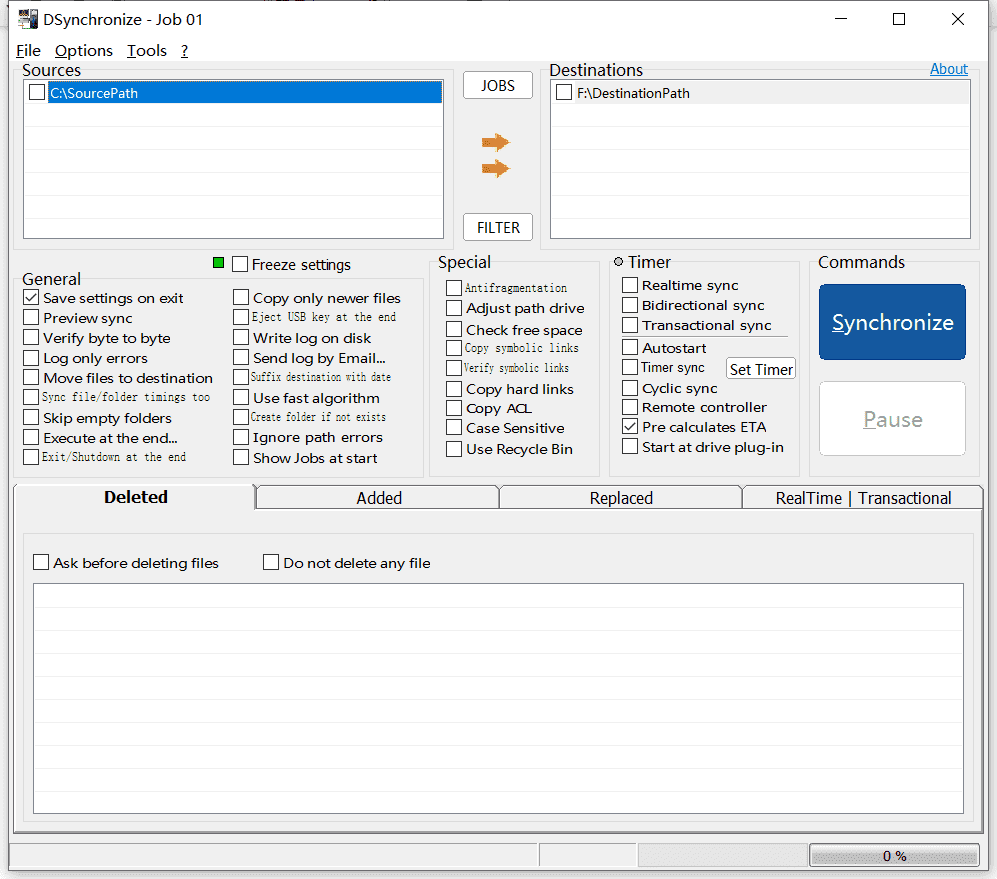Check Adjust path drive
997x879 pixels.
pyautogui.click(x=454, y=308)
